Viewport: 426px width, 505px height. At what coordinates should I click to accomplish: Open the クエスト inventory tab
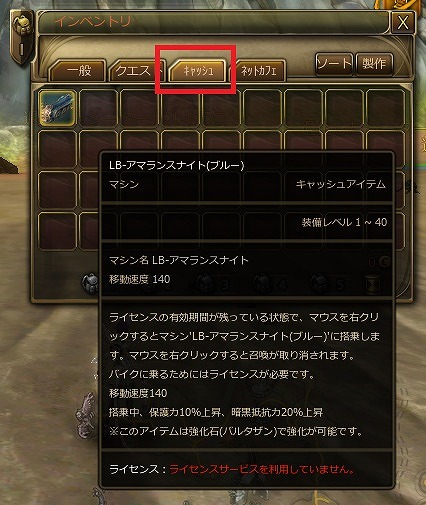[x=137, y=71]
